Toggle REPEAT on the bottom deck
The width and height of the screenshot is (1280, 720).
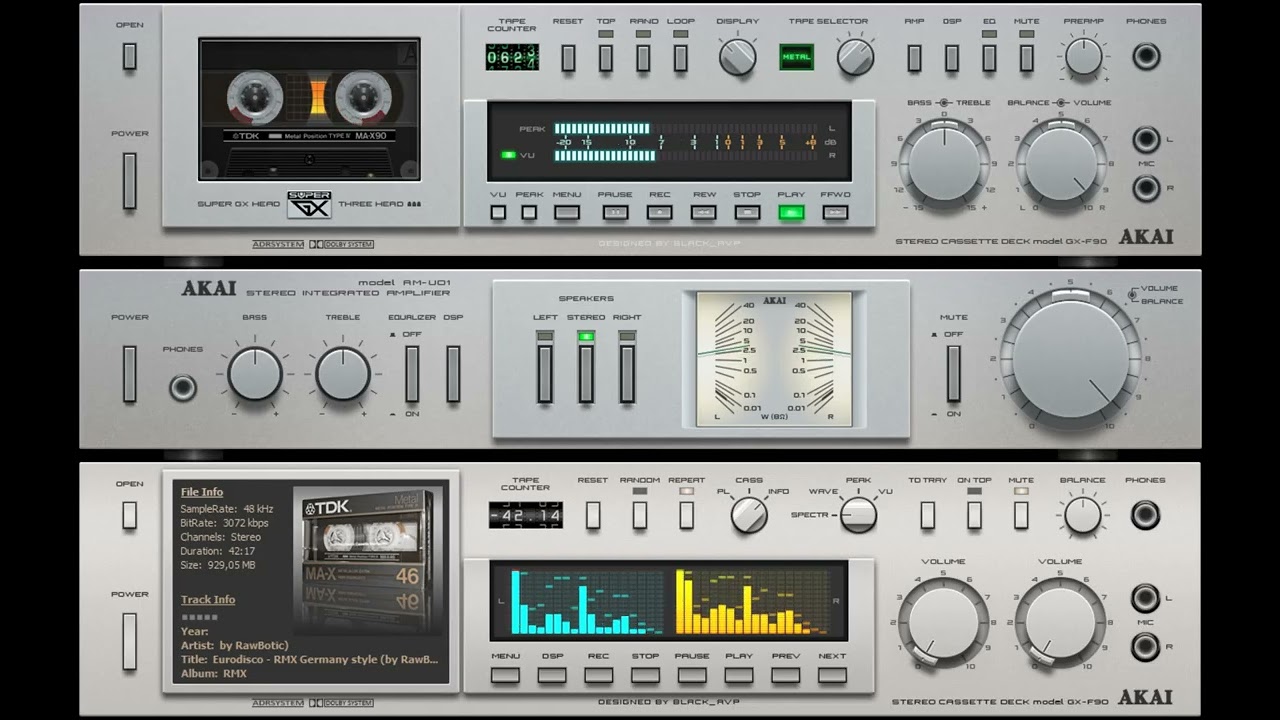click(x=687, y=515)
